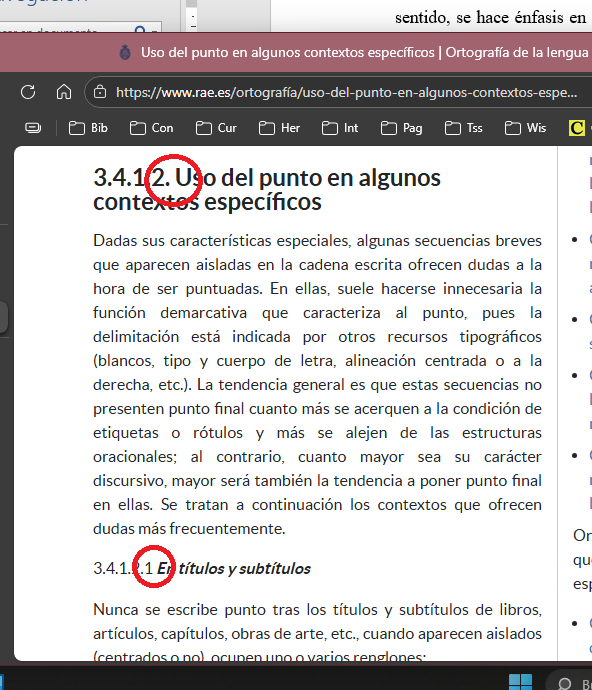Click heading 3.4.1.2. Uso del punto
Image resolution: width=592 pixels, height=690 pixels.
click(x=267, y=190)
